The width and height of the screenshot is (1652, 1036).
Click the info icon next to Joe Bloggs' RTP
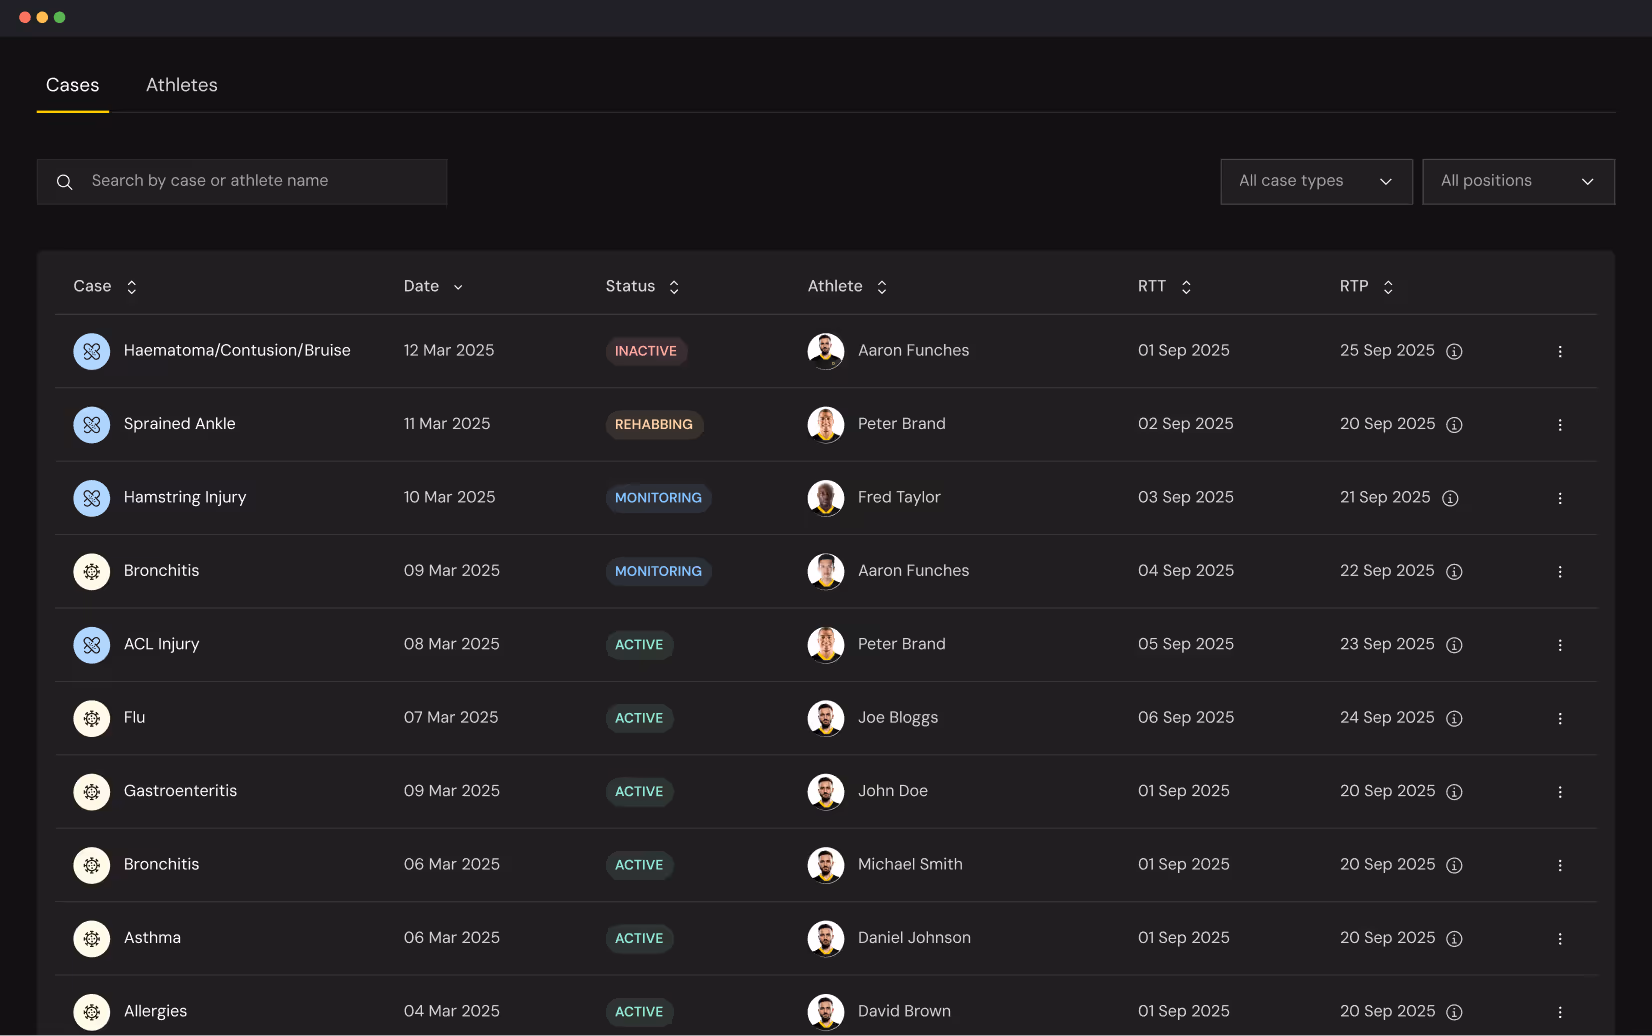click(x=1454, y=718)
